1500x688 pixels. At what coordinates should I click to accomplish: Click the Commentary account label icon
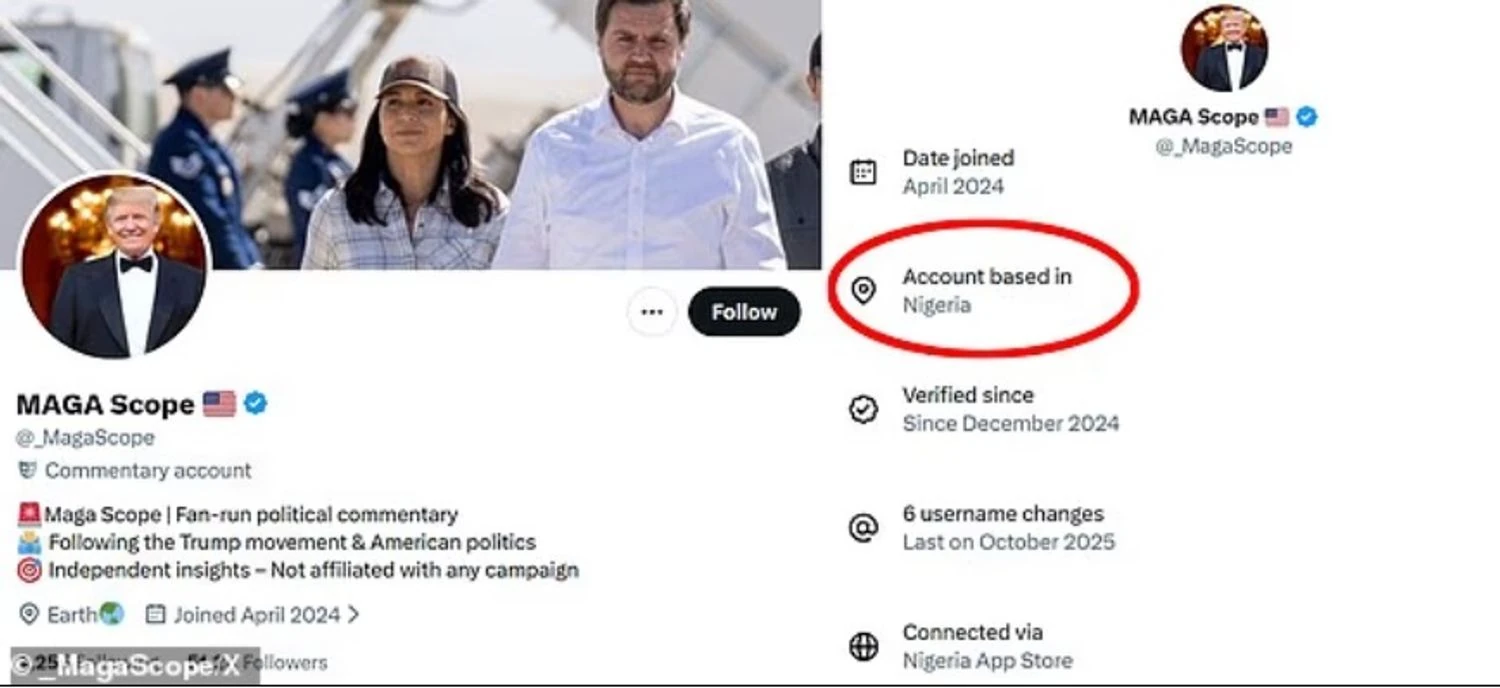tap(27, 470)
